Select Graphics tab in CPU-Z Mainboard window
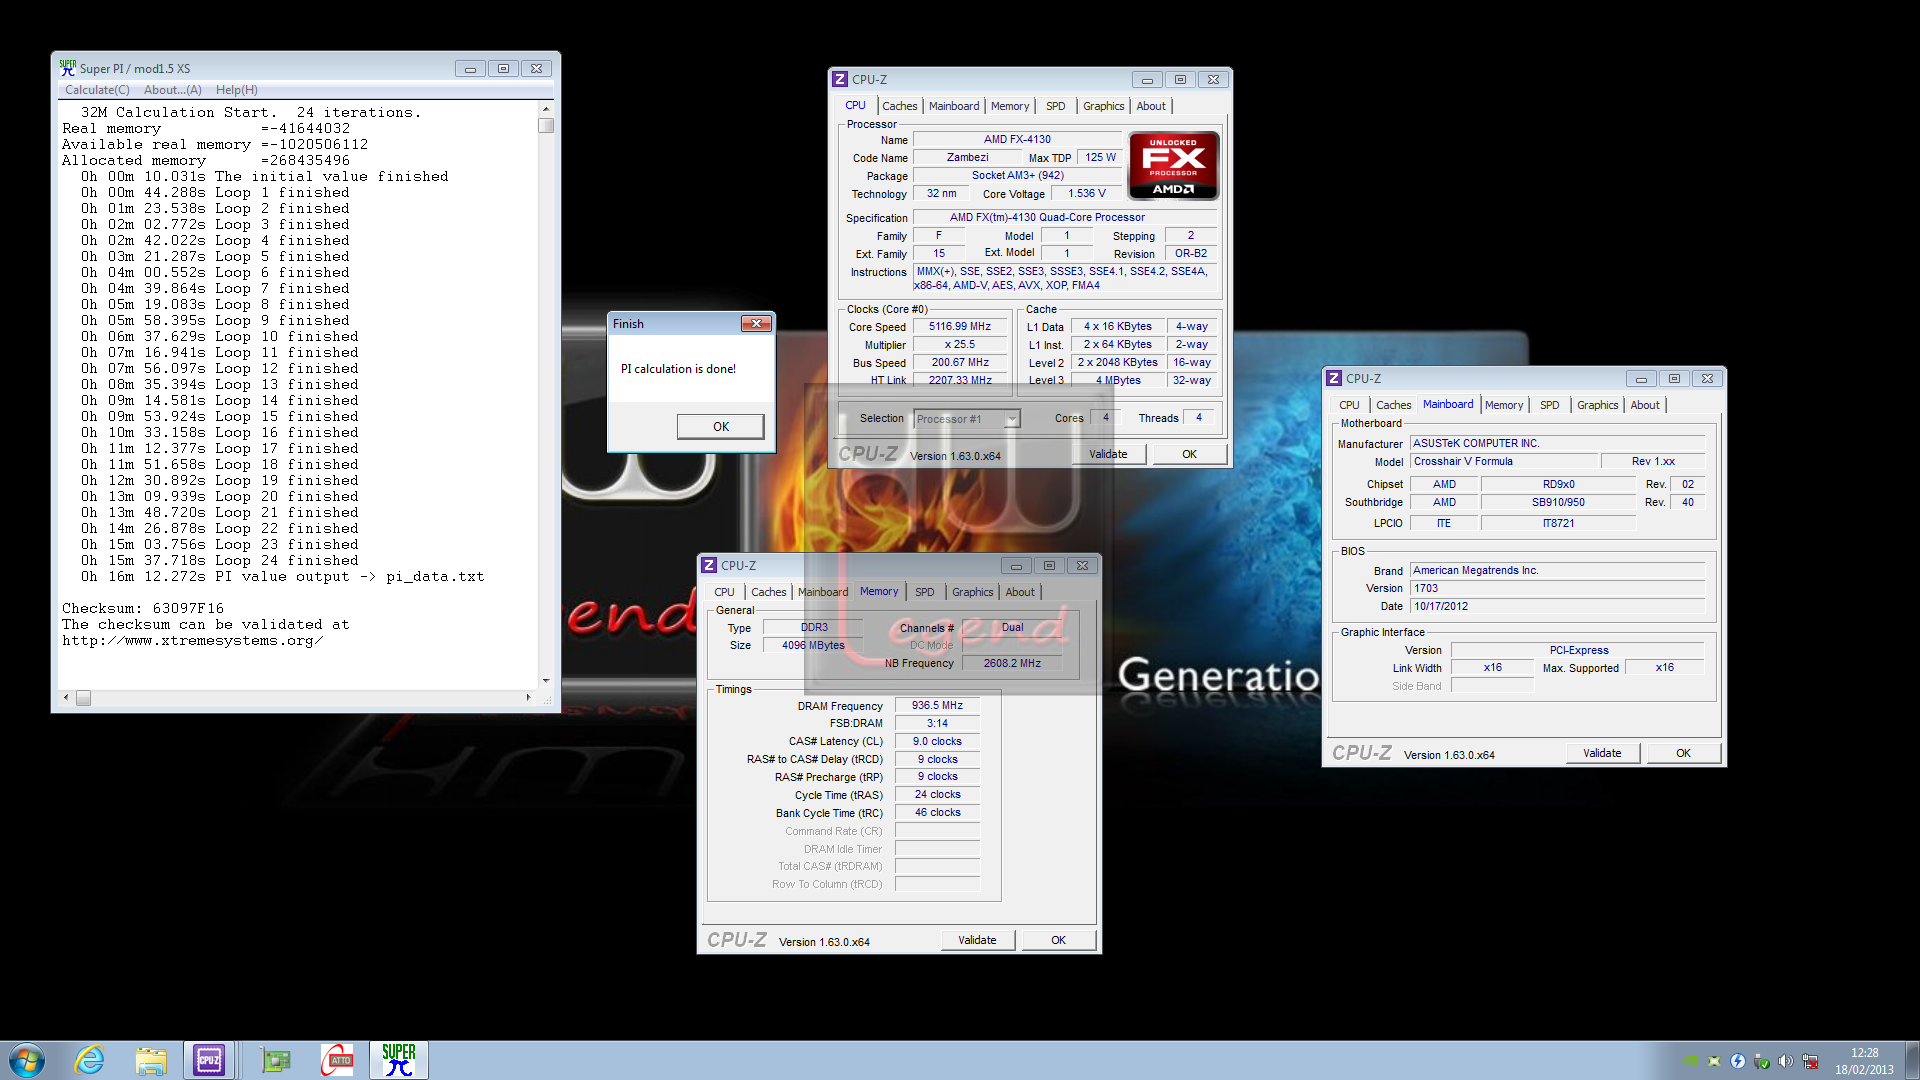The width and height of the screenshot is (1920, 1080). point(1597,405)
